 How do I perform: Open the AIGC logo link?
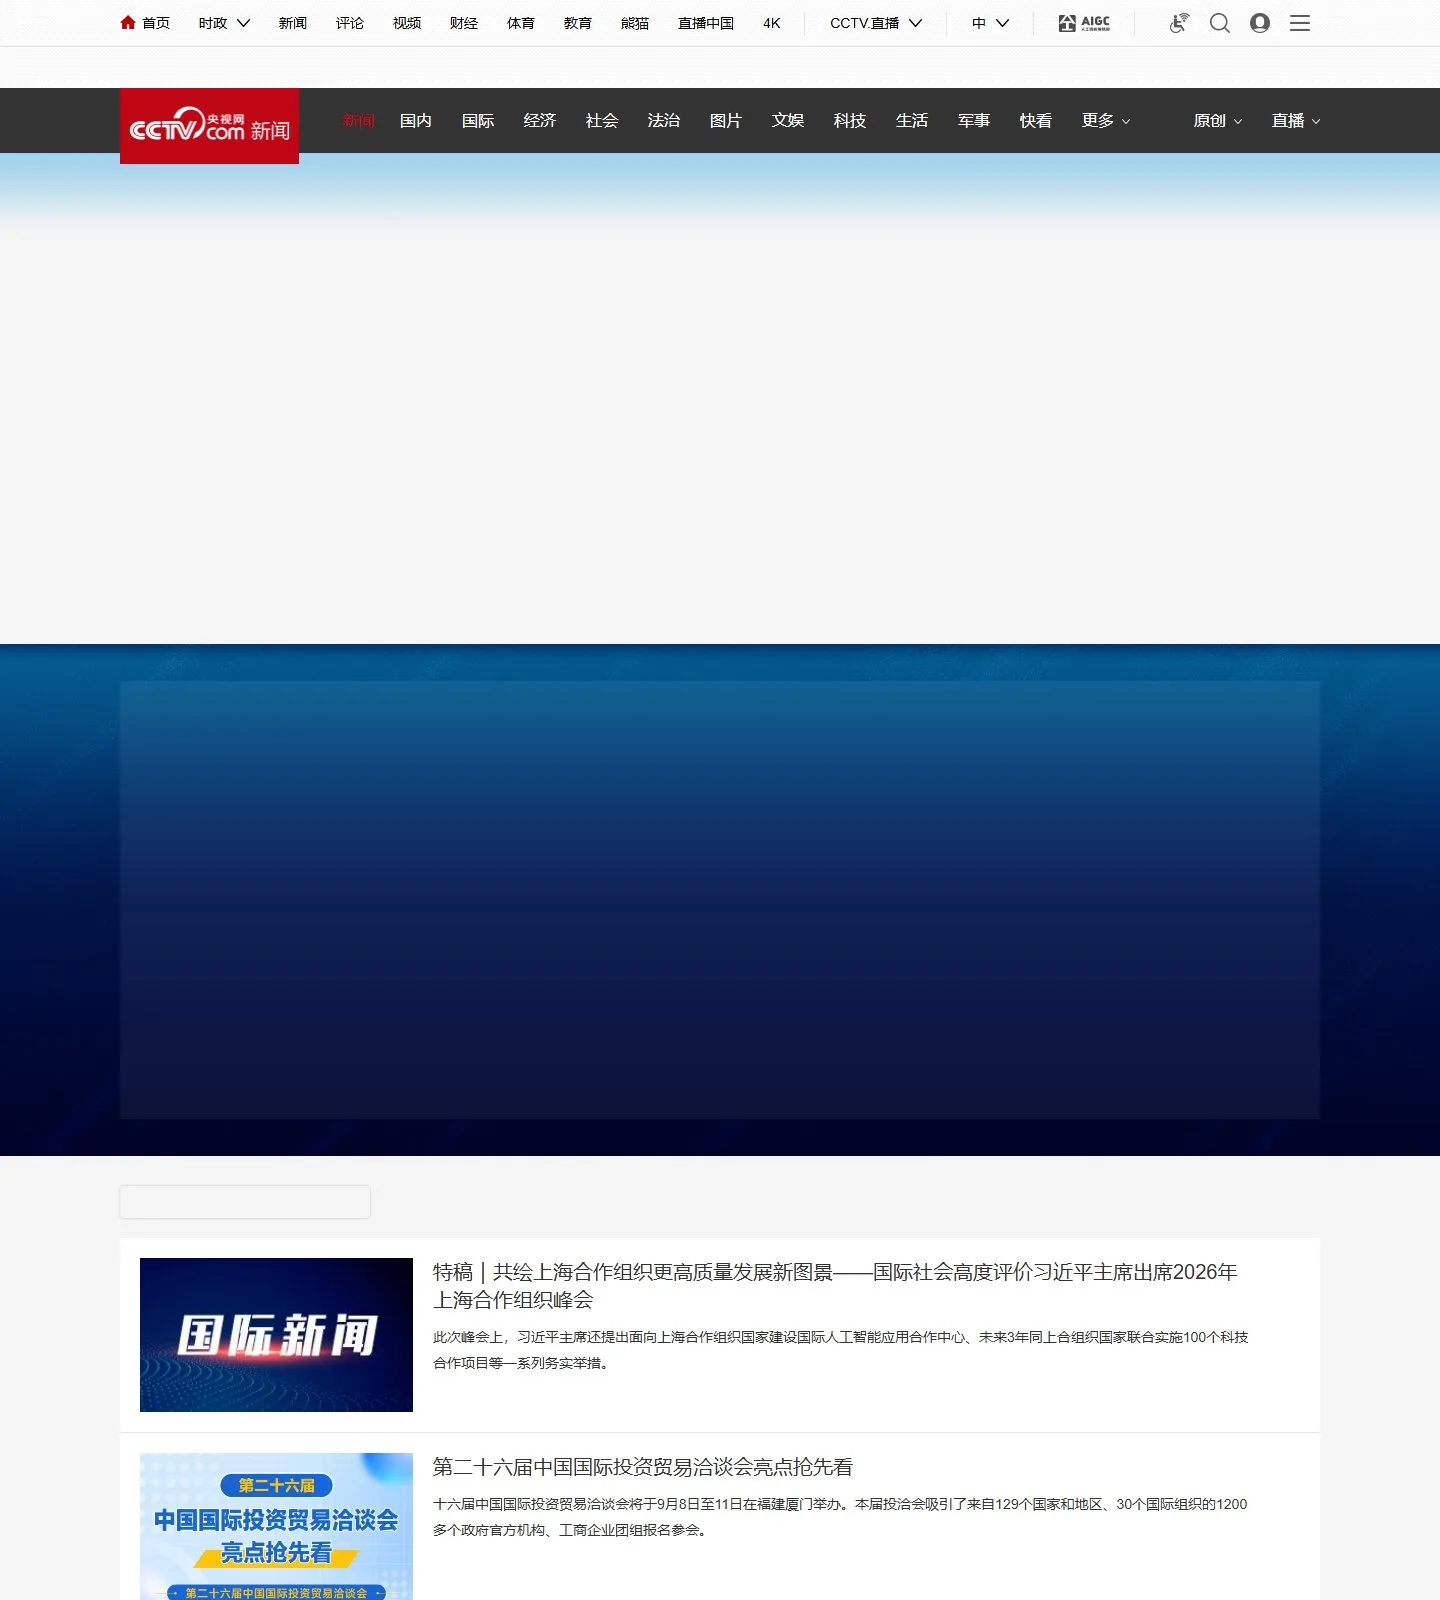[1084, 23]
